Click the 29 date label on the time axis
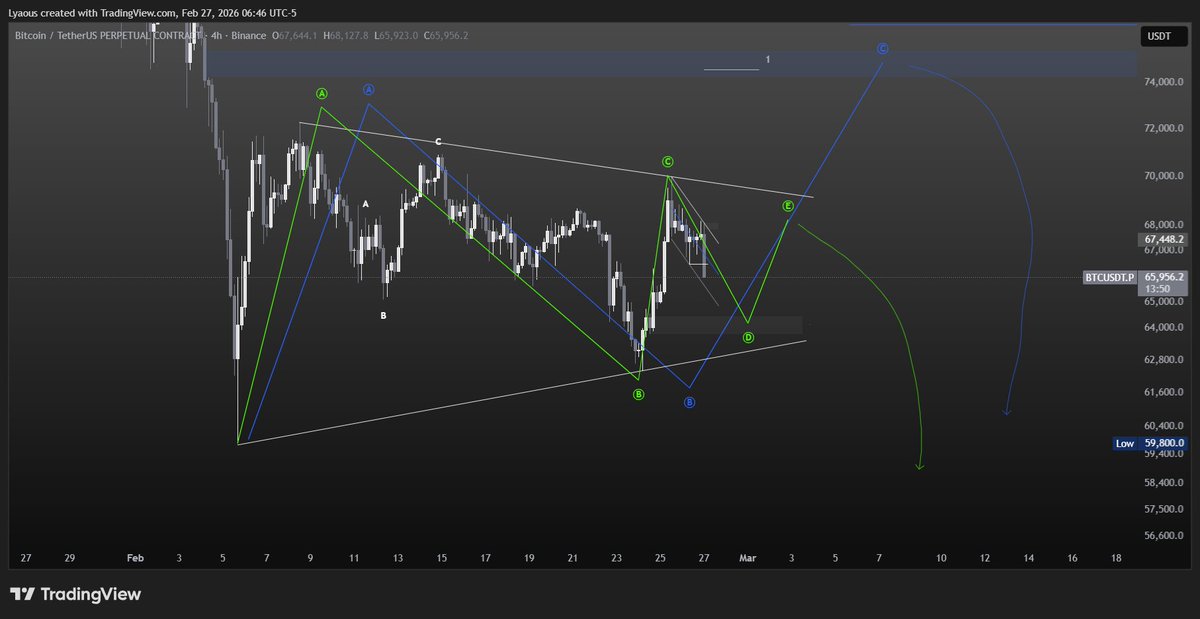The image size is (1200, 619). [x=69, y=559]
